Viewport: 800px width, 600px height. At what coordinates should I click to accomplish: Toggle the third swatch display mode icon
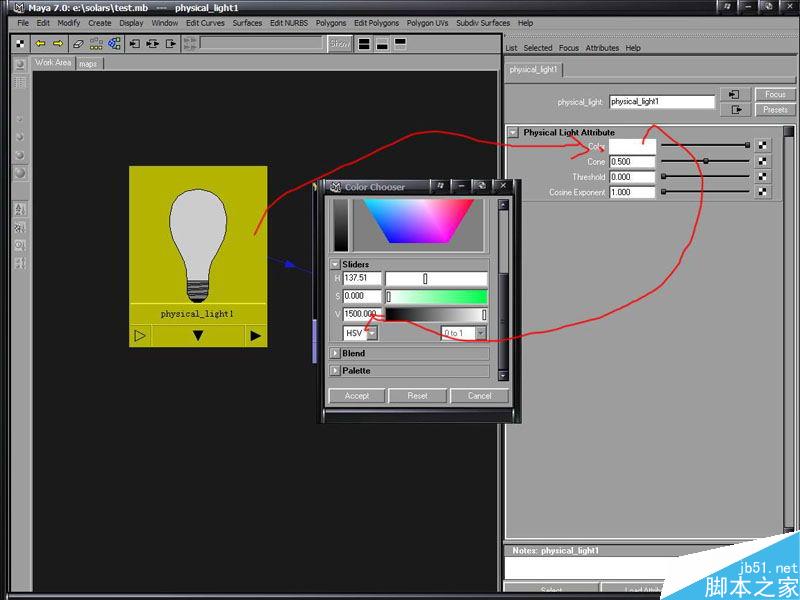point(401,43)
